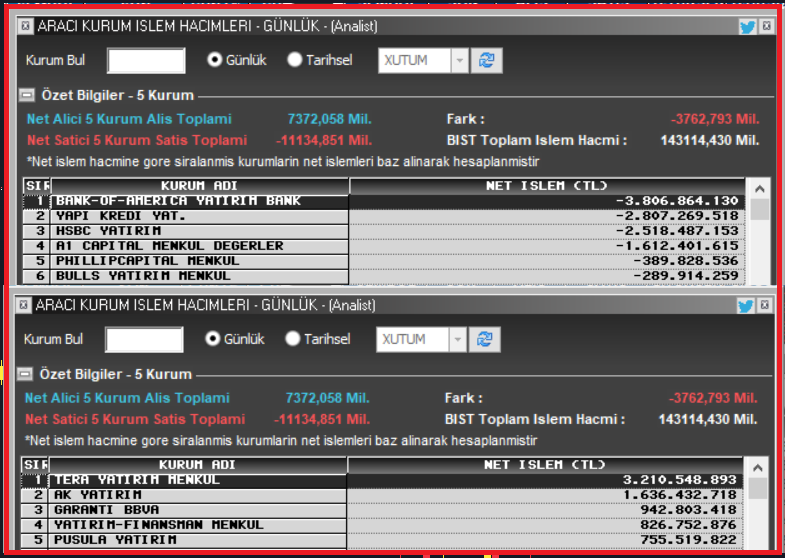Select Günlük radio in TERA YATIRIM window
This screenshot has height=558, width=785.
pyautogui.click(x=213, y=339)
